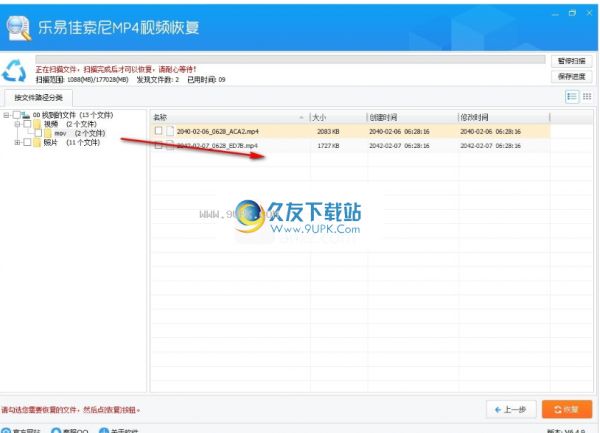This screenshot has height=433, width=600.
Task: Click the 暂停扫描 pause scan button
Action: pos(571,61)
